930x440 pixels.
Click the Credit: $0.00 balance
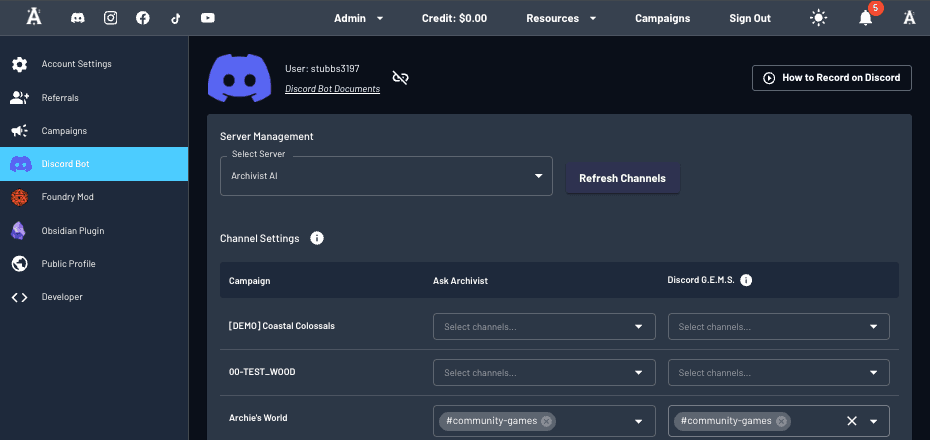click(x=454, y=18)
